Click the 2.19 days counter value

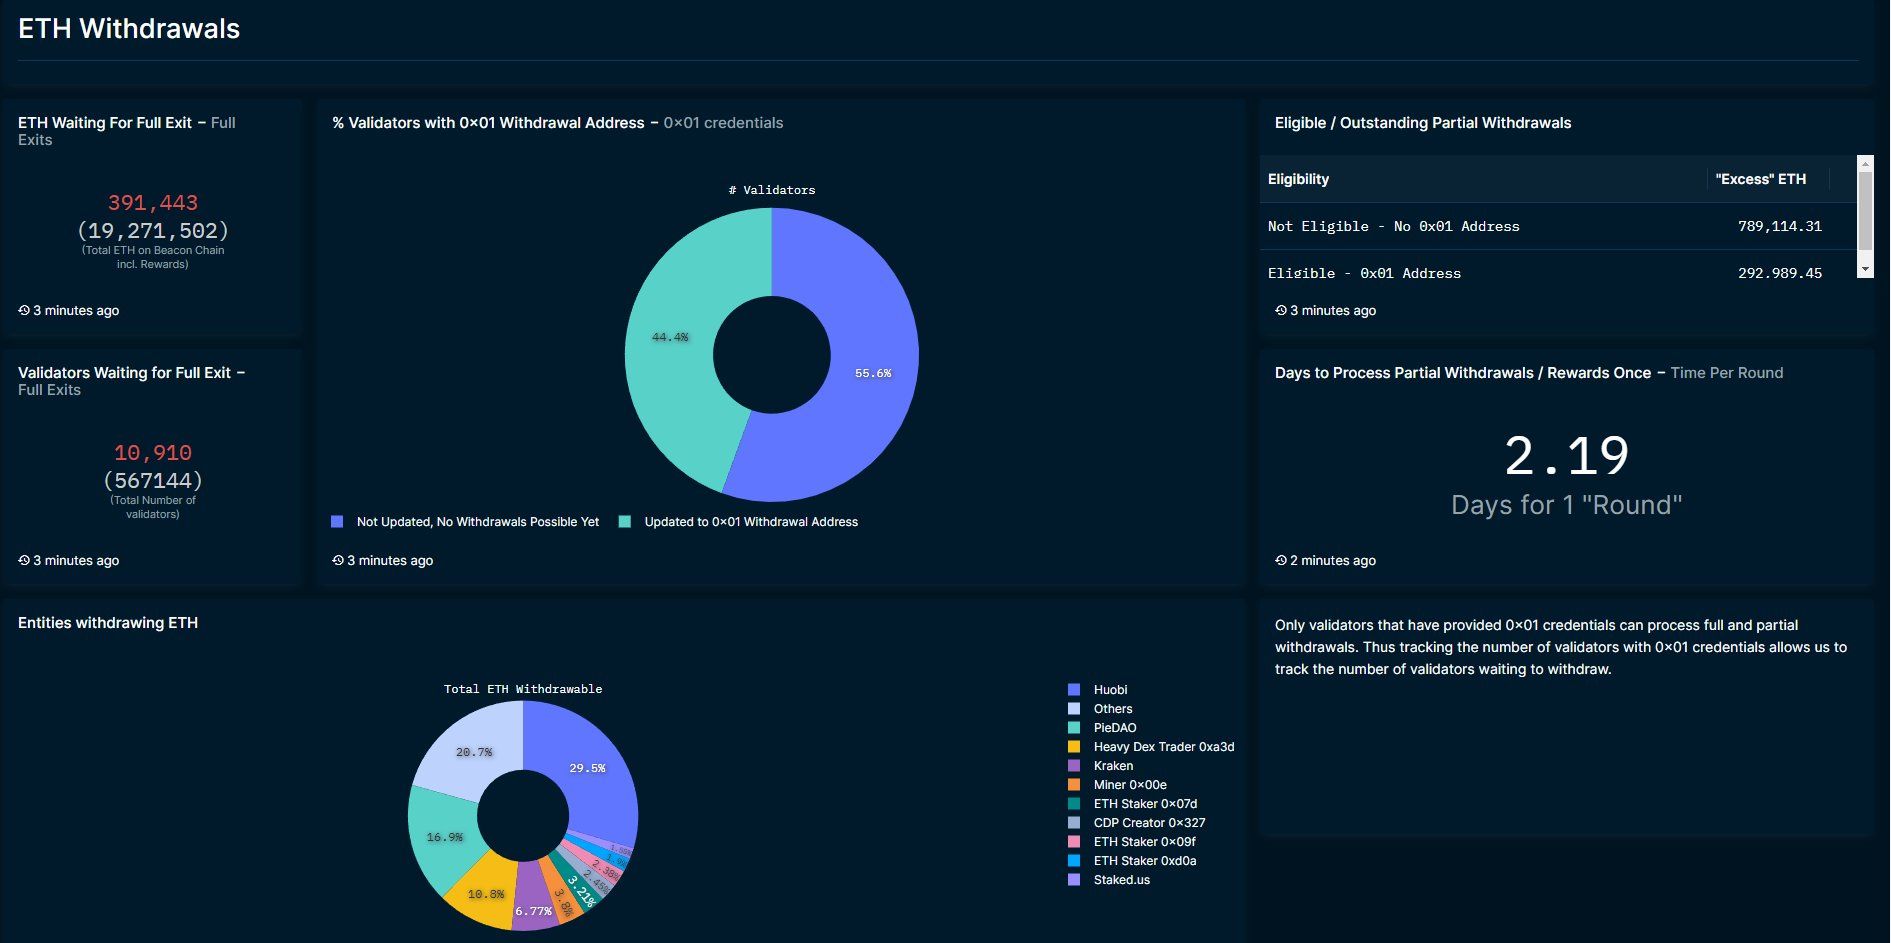(1567, 456)
